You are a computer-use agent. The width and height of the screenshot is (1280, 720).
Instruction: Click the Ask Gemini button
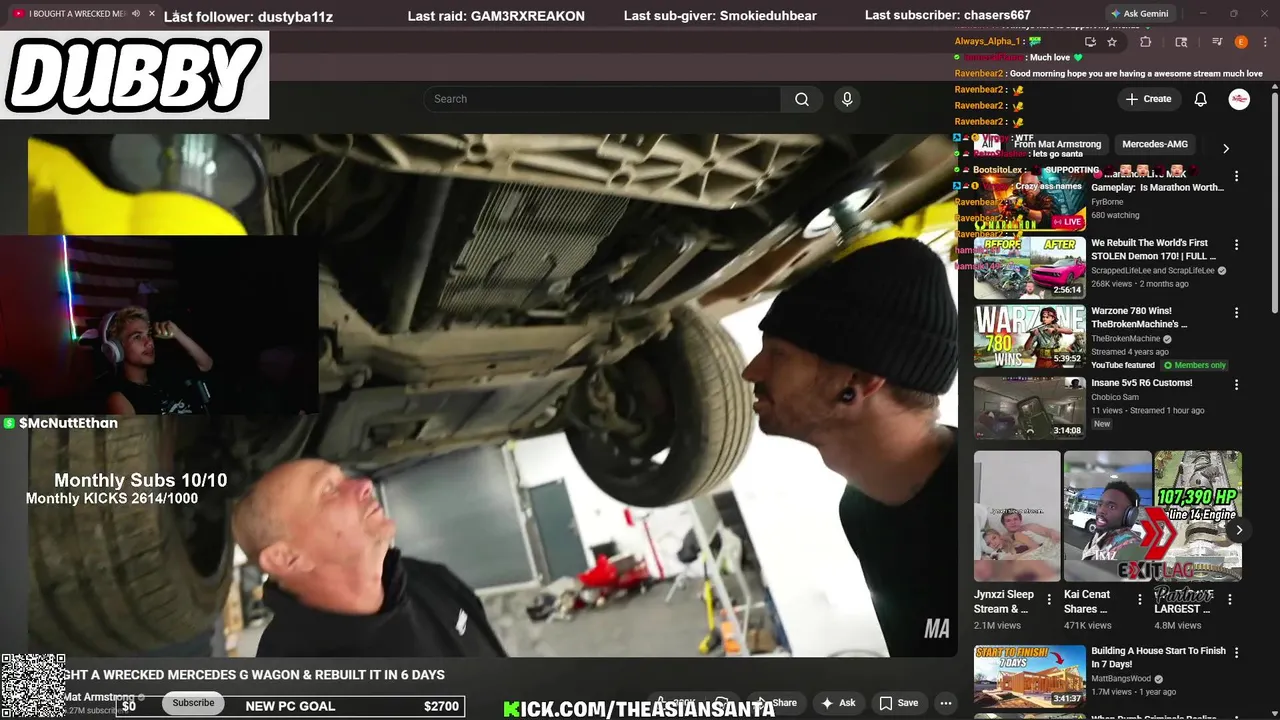click(x=1140, y=14)
